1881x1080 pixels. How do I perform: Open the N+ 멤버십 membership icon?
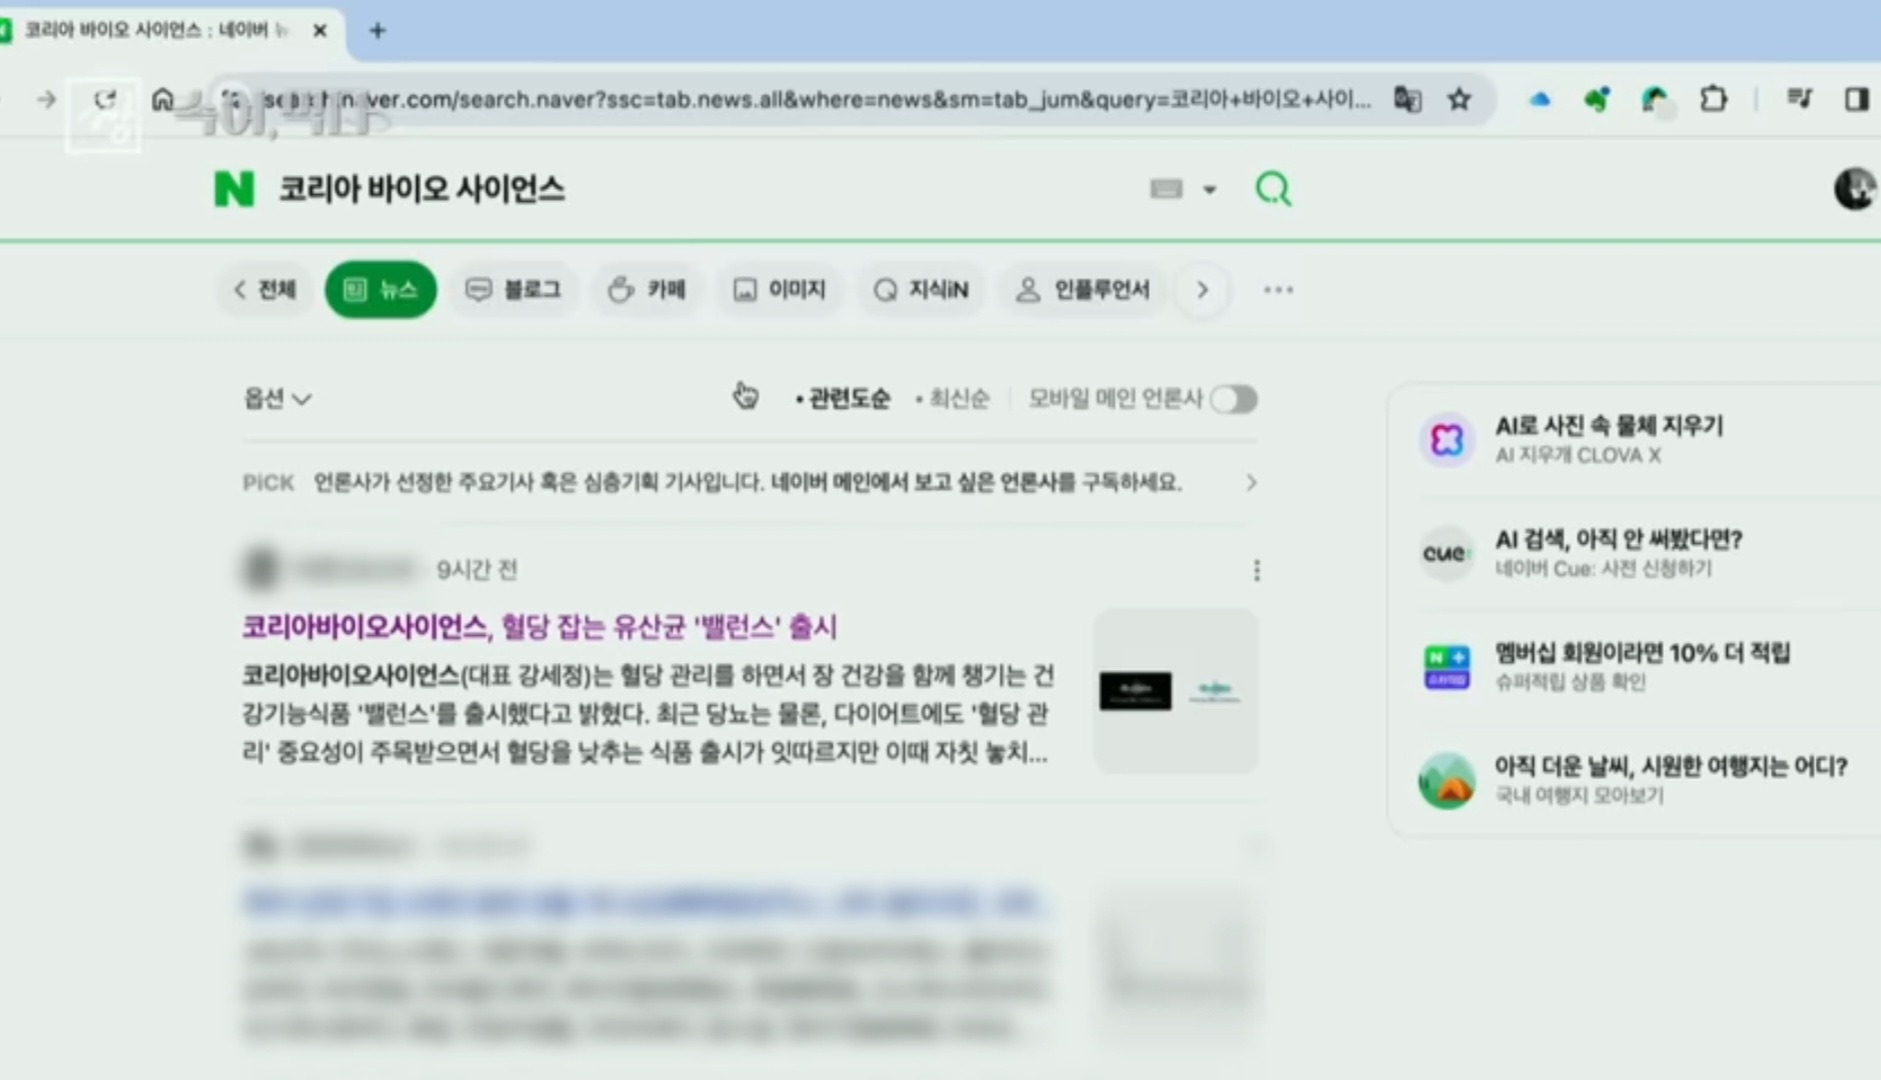[x=1445, y=667]
